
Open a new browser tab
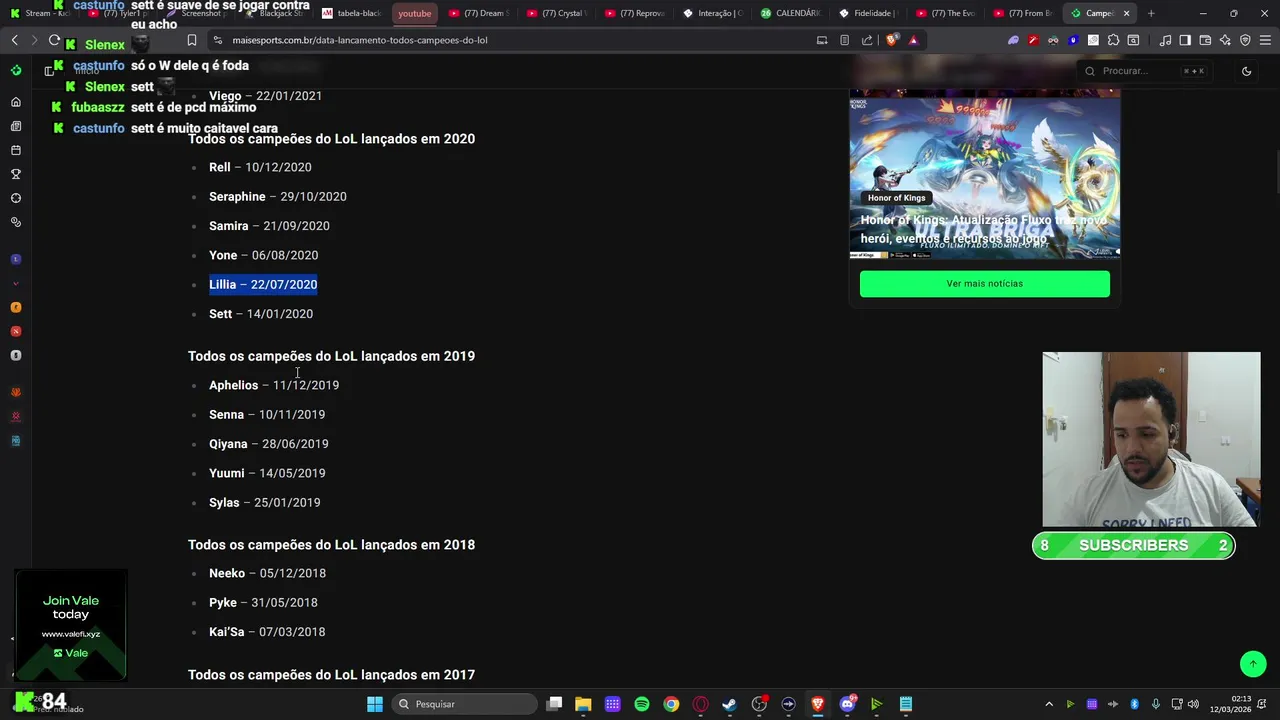coord(1151,13)
